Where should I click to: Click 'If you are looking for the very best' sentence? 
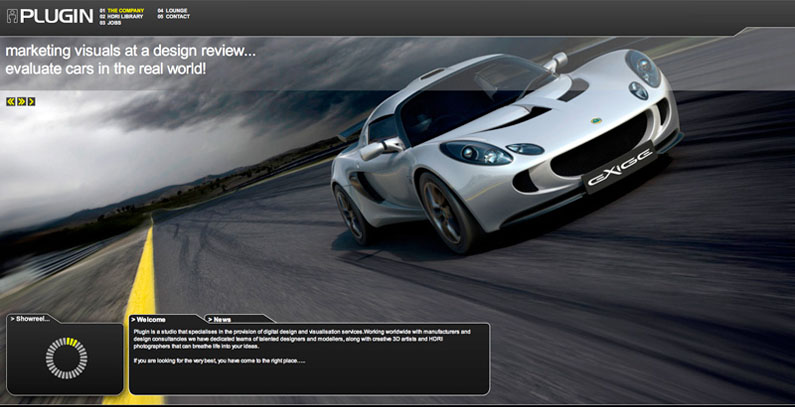coord(220,361)
